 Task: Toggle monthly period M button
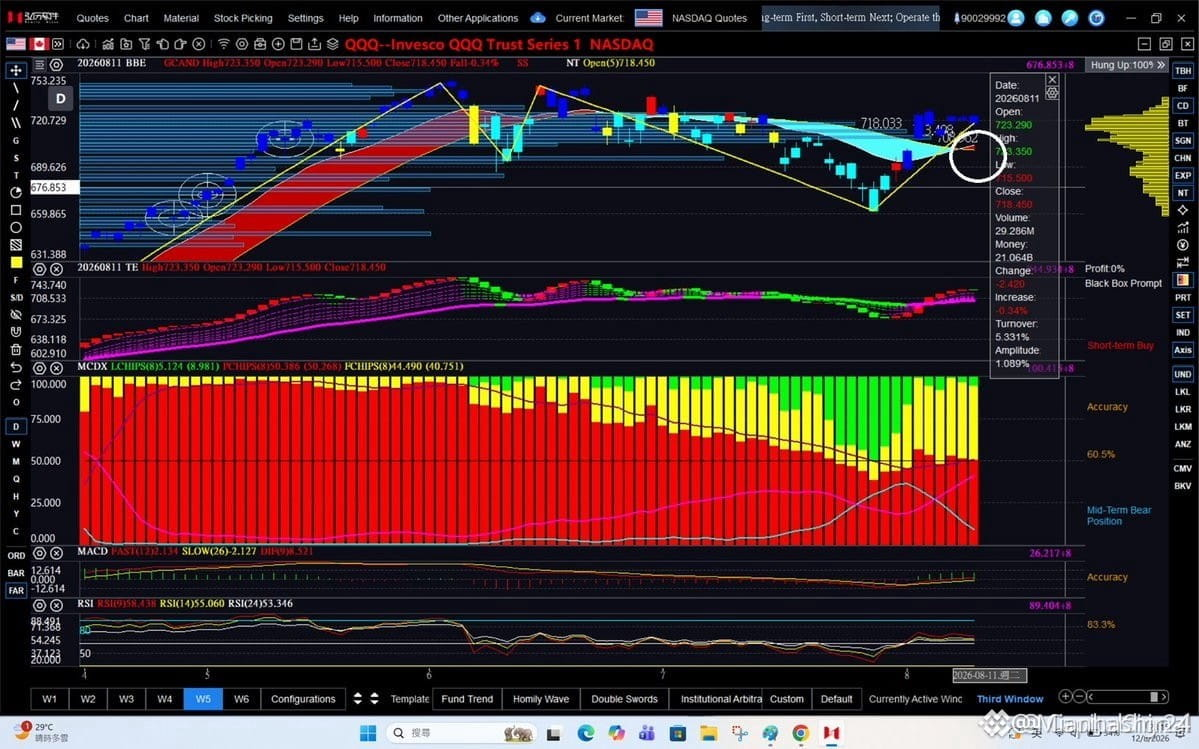[x=15, y=462]
